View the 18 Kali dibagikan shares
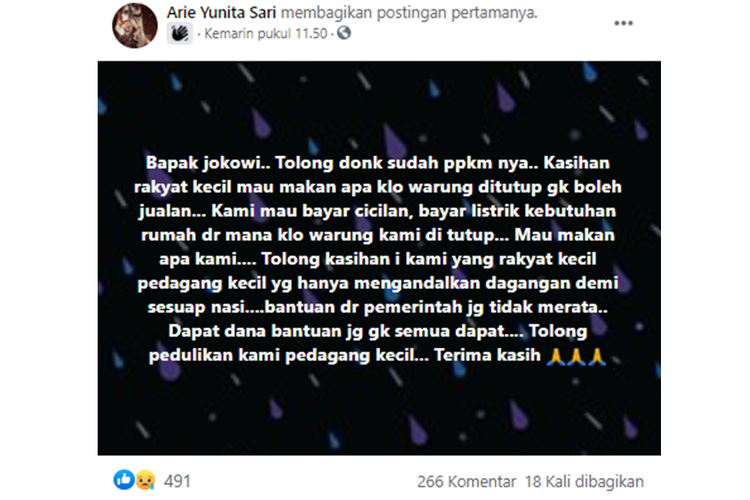 tap(584, 481)
